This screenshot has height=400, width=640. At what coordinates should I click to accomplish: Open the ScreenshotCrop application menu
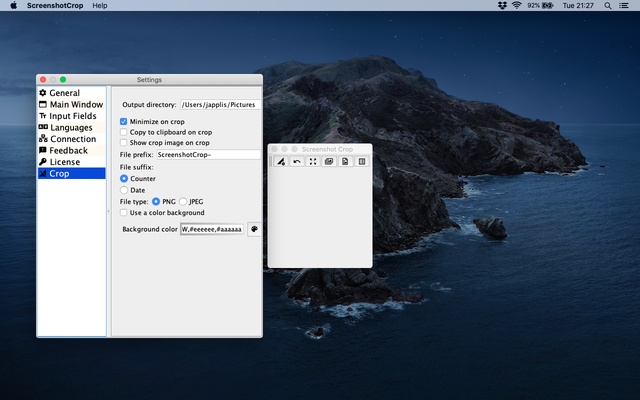55,5
